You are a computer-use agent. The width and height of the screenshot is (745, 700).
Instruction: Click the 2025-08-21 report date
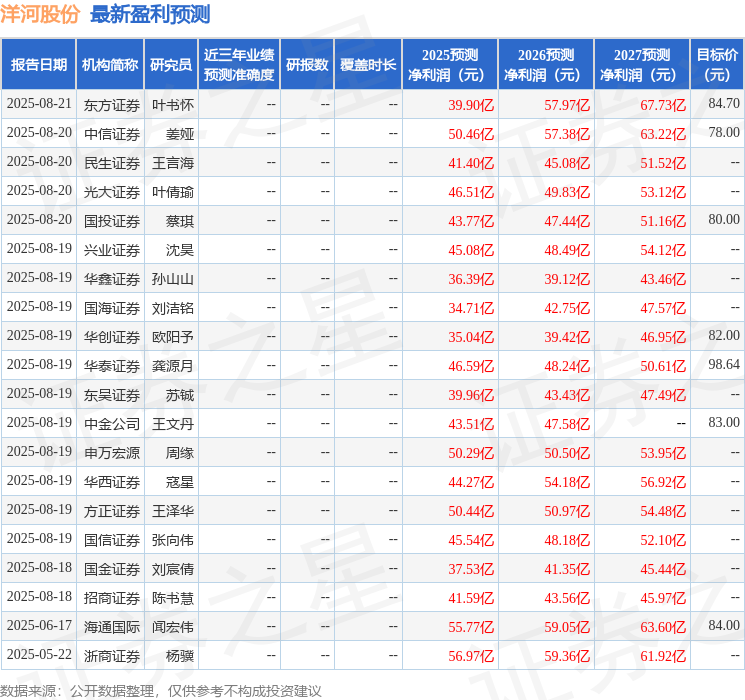(39, 104)
